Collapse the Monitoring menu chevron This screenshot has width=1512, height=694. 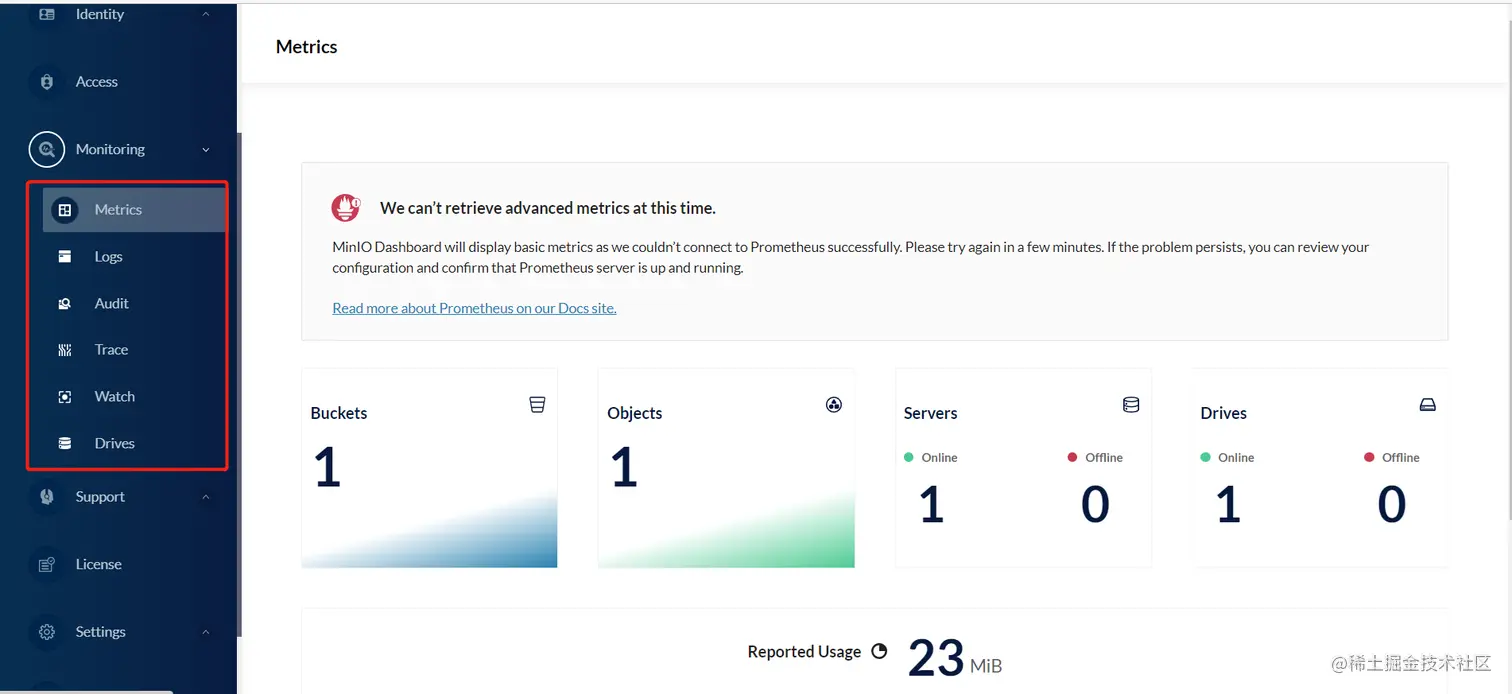[x=206, y=150]
